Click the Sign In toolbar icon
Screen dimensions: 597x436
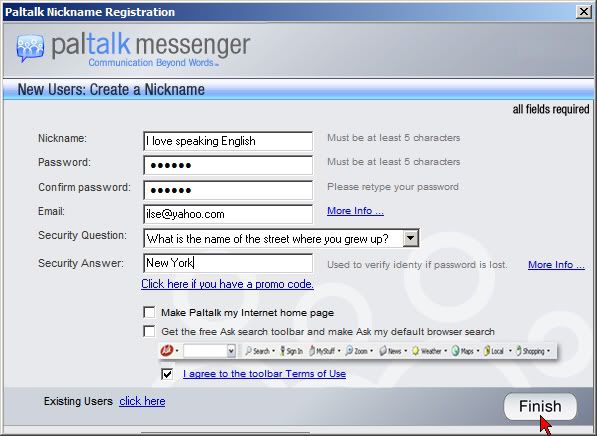[x=283, y=351]
